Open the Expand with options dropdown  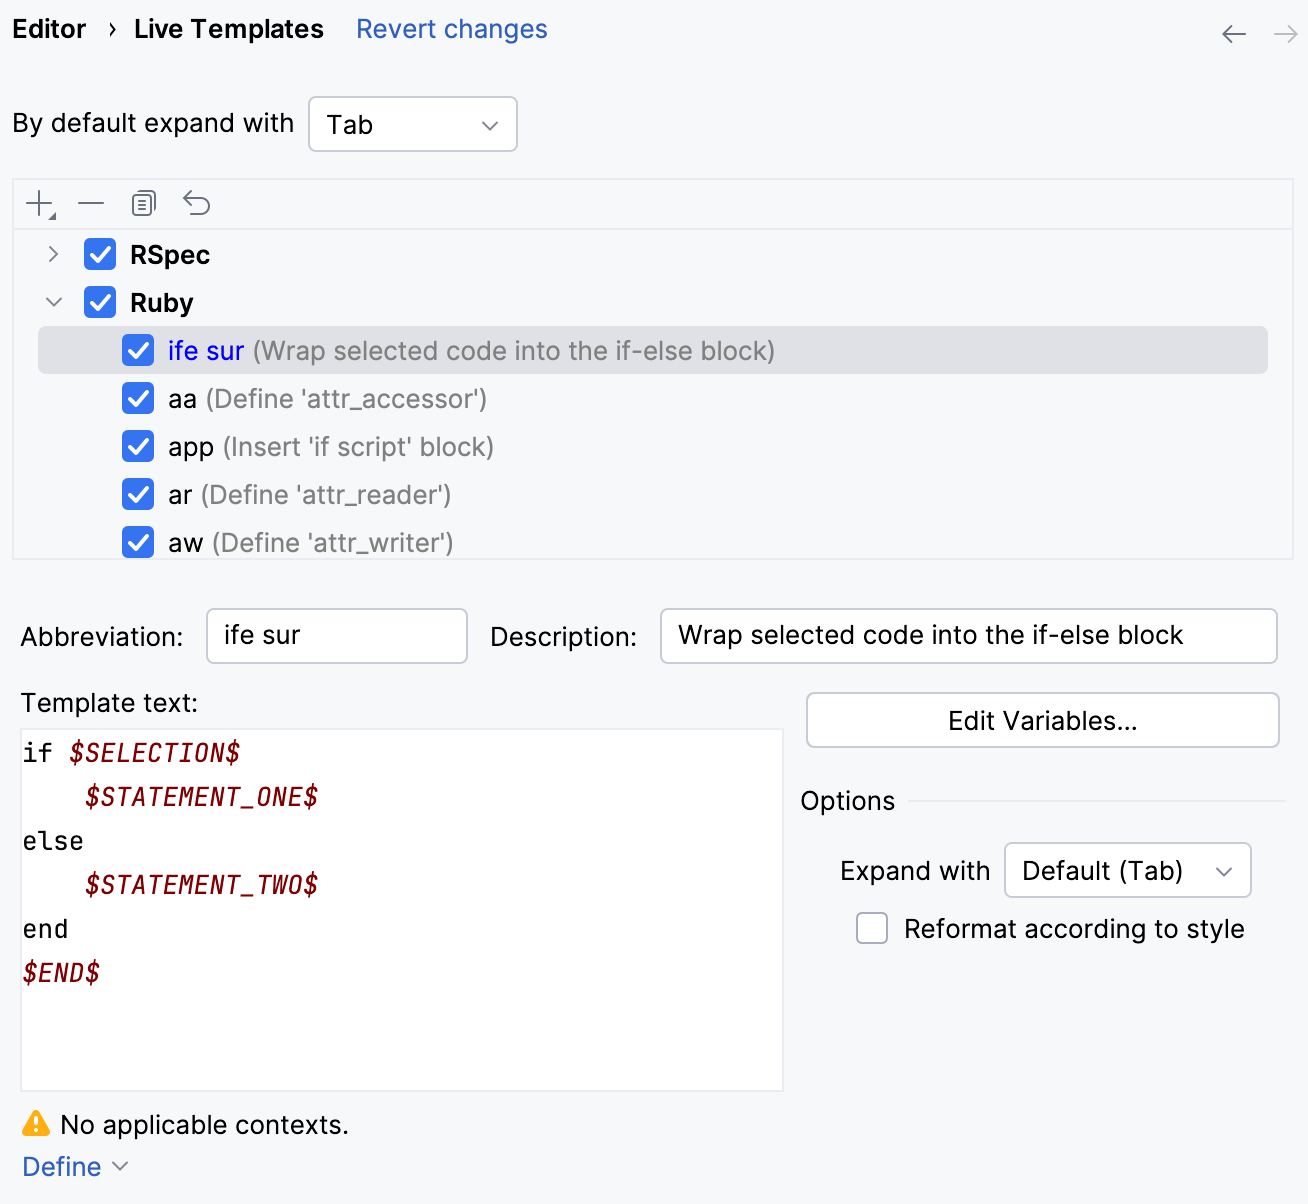(1127, 870)
